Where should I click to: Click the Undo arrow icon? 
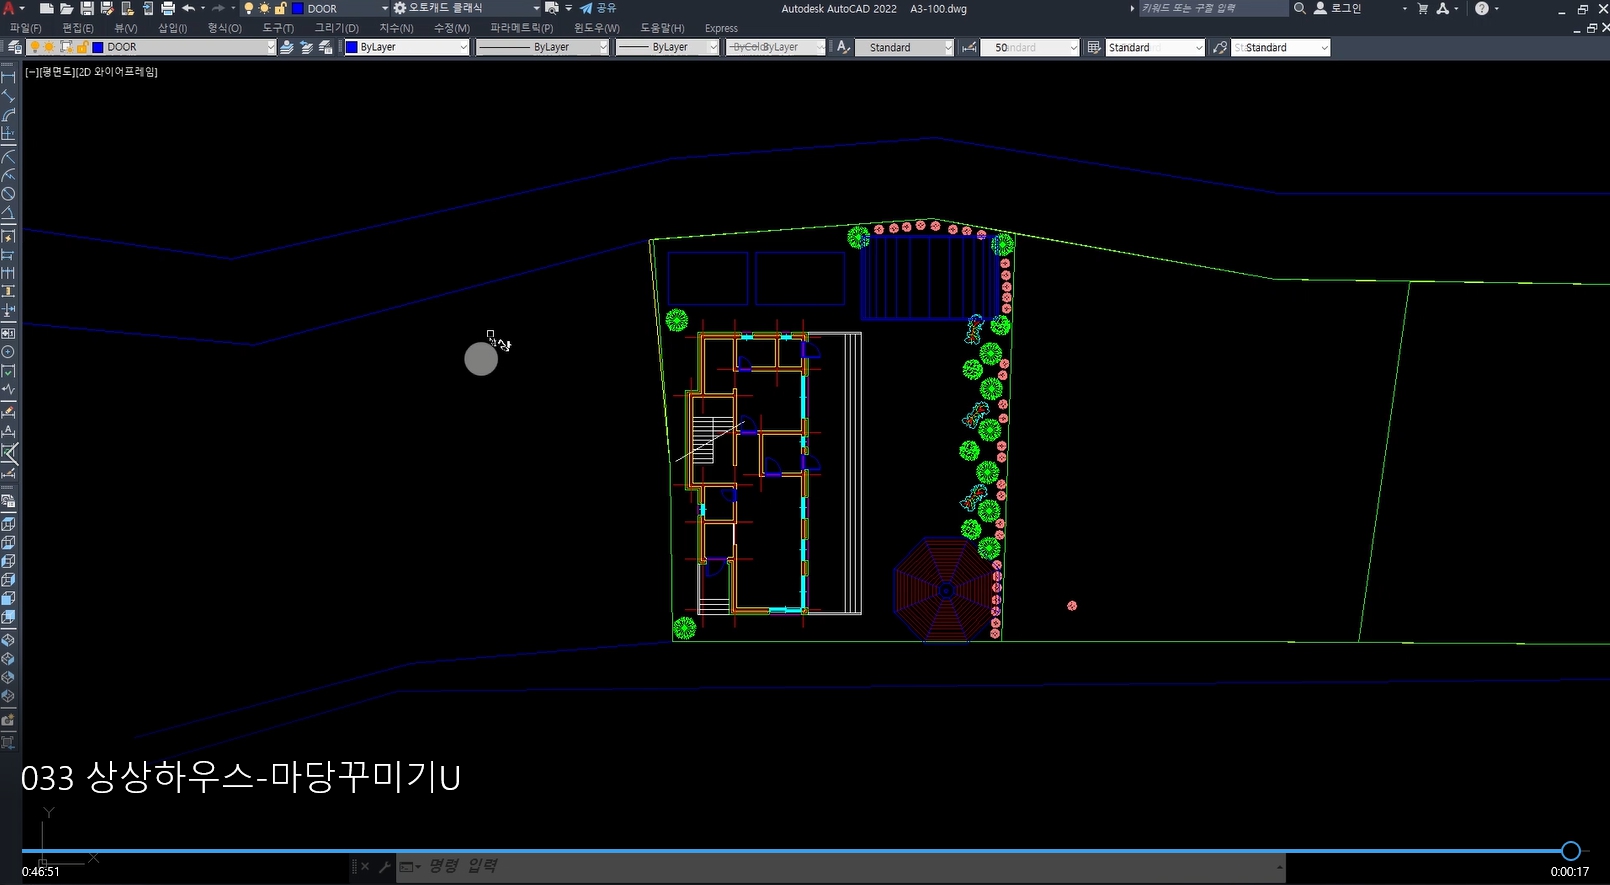coord(188,8)
